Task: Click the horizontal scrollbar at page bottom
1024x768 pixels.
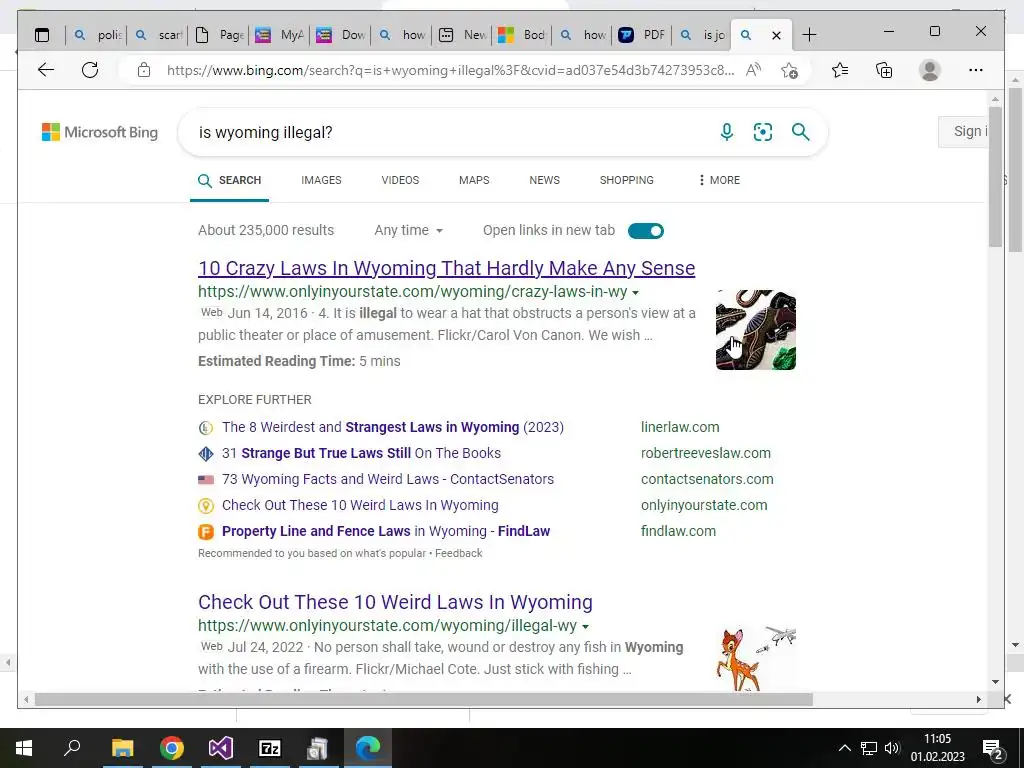Action: coord(424,699)
